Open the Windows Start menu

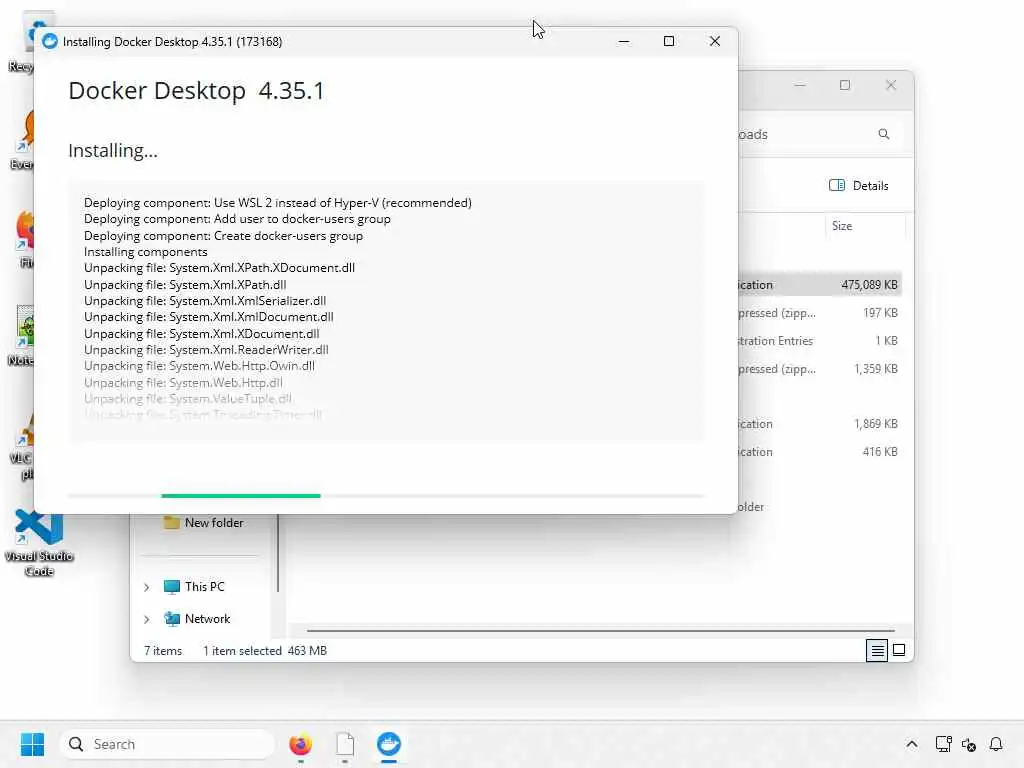coord(32,744)
